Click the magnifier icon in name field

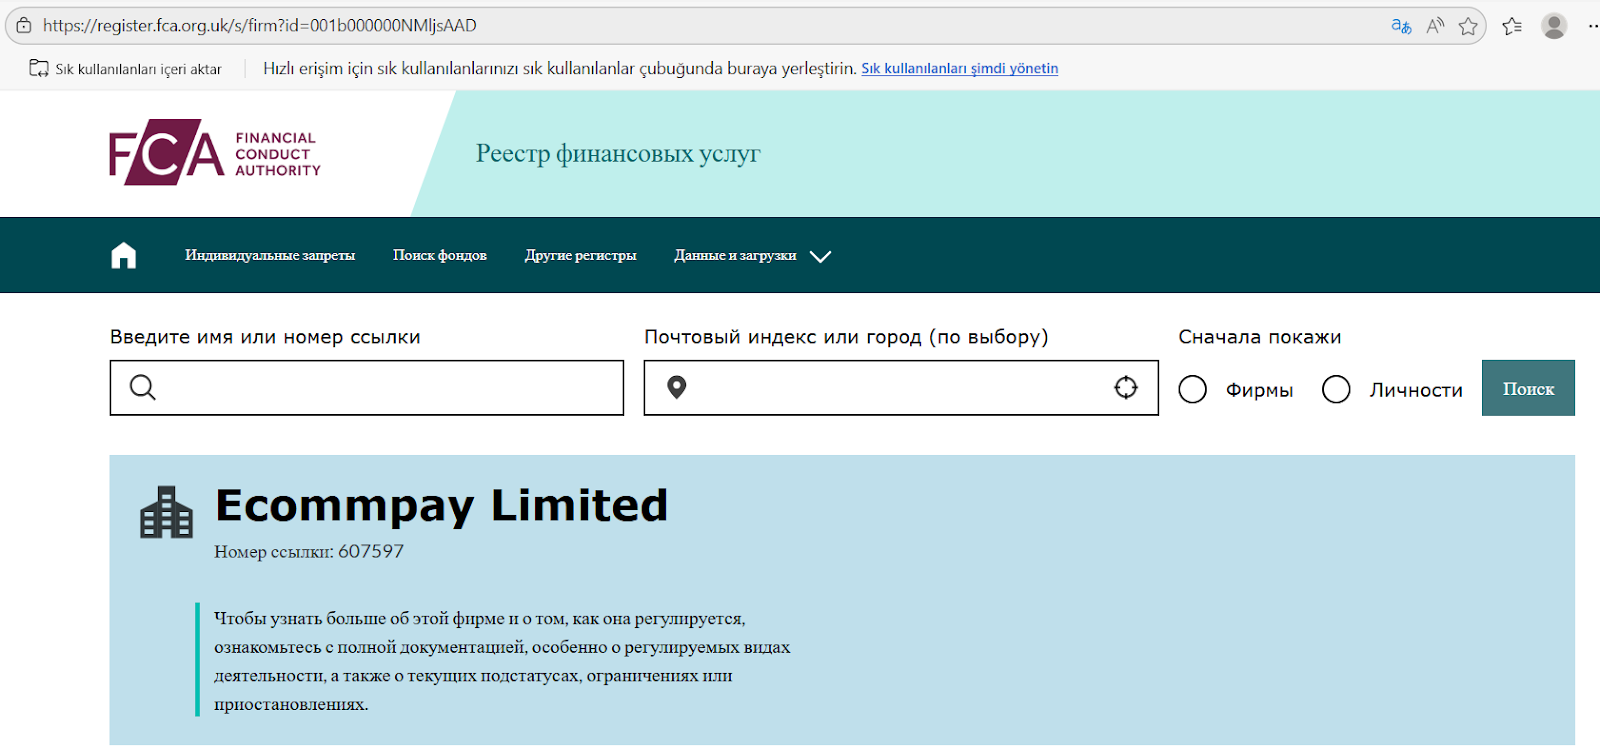point(143,388)
